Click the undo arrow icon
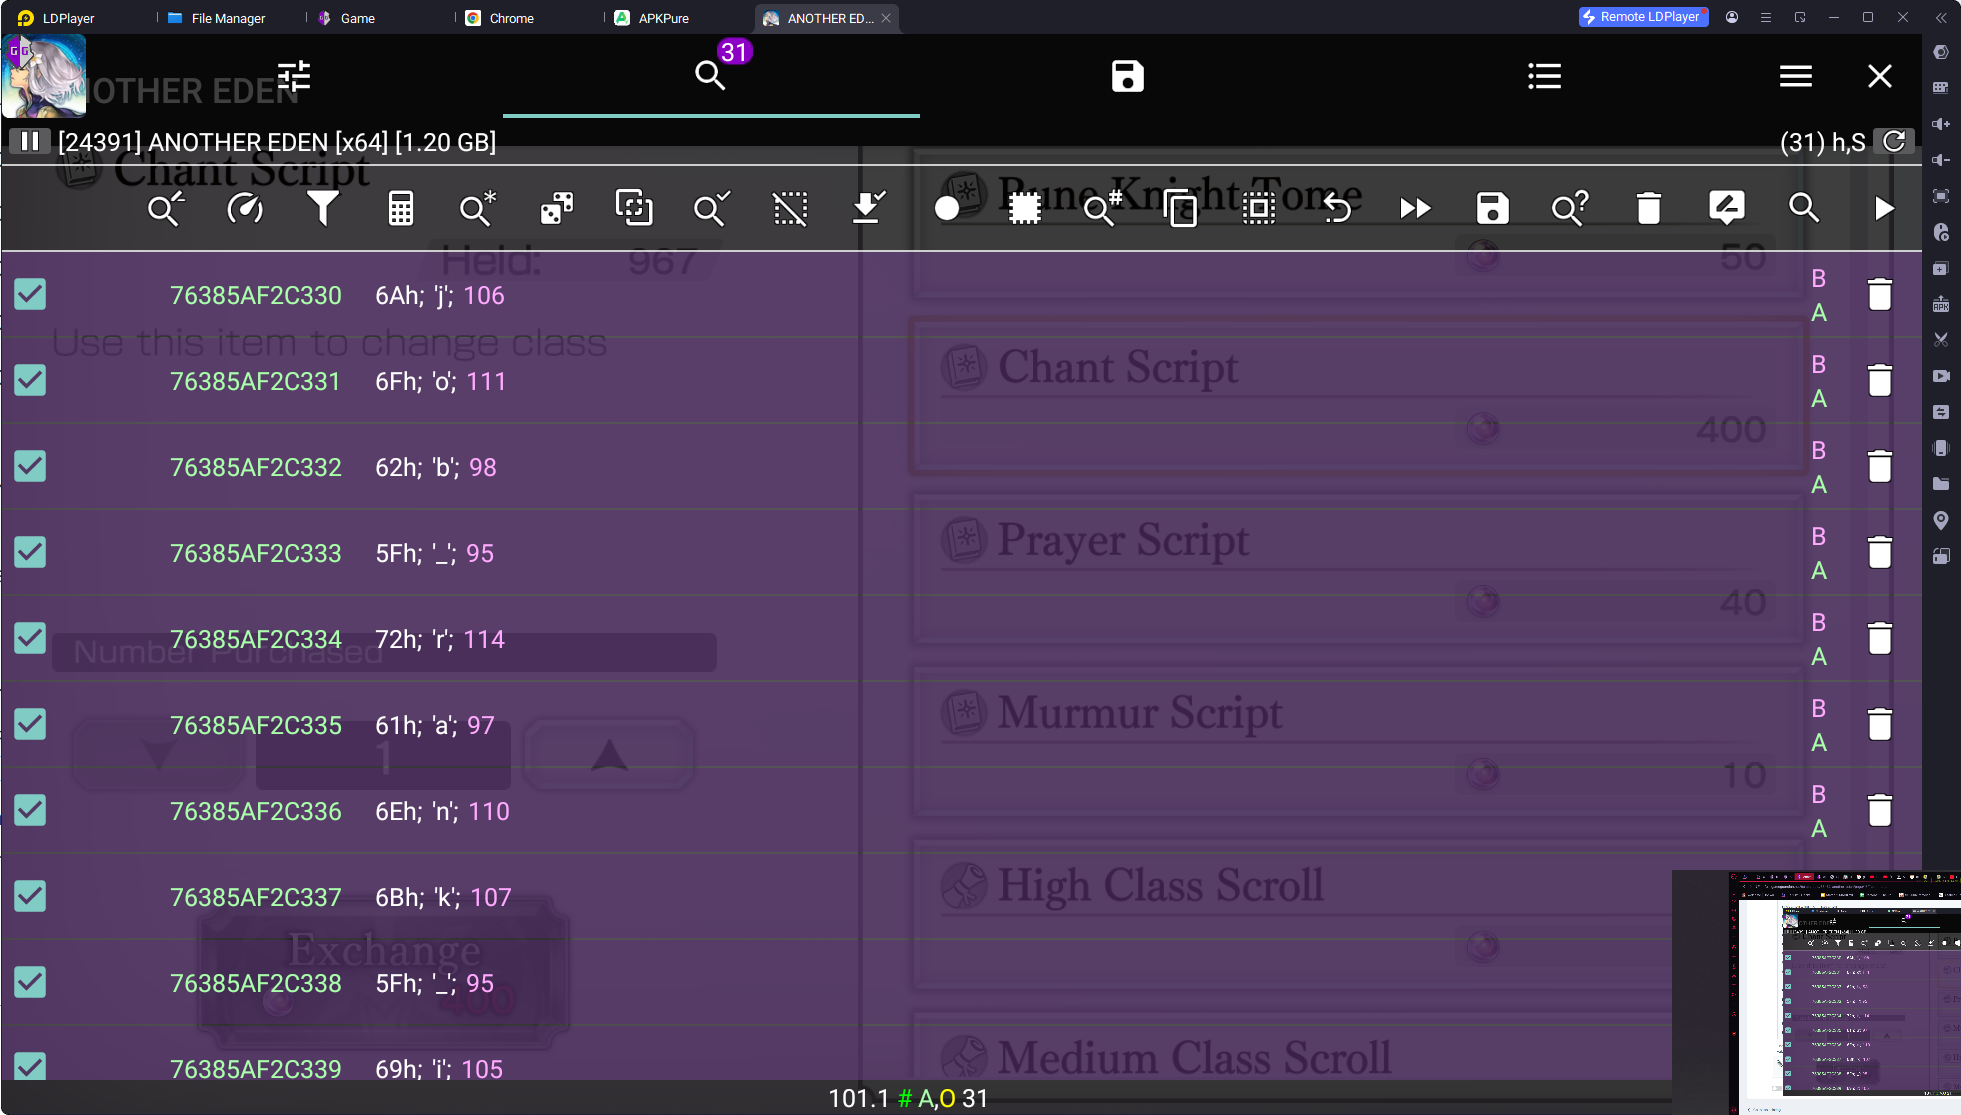Viewport: 1961px width, 1115px height. point(1337,208)
